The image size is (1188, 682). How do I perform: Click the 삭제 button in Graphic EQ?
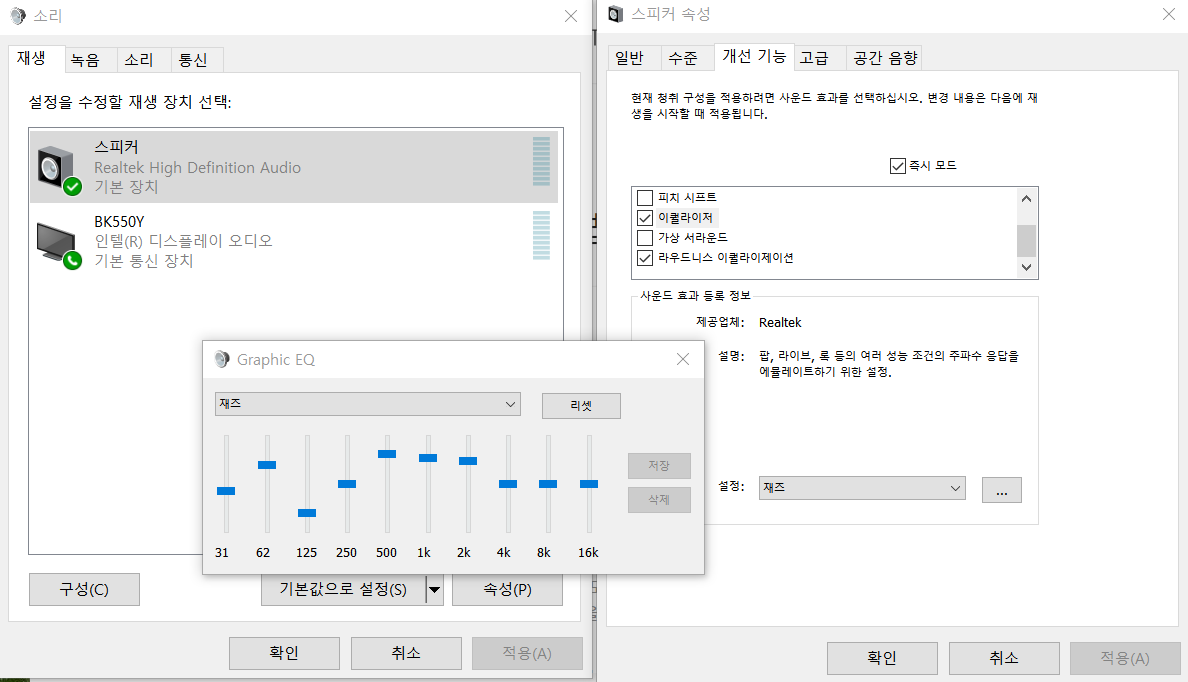point(659,499)
